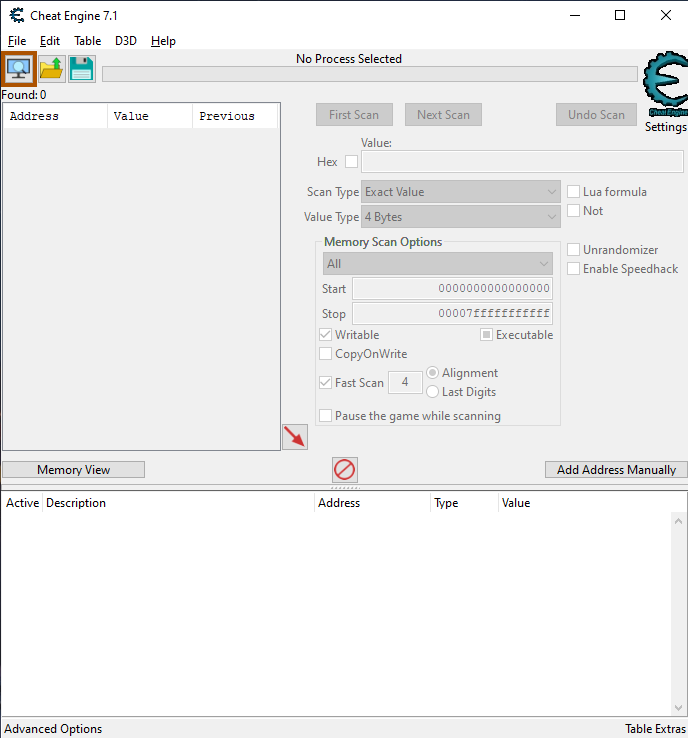Click the Stop address field
Viewport: 688px width, 738px height.
452,313
